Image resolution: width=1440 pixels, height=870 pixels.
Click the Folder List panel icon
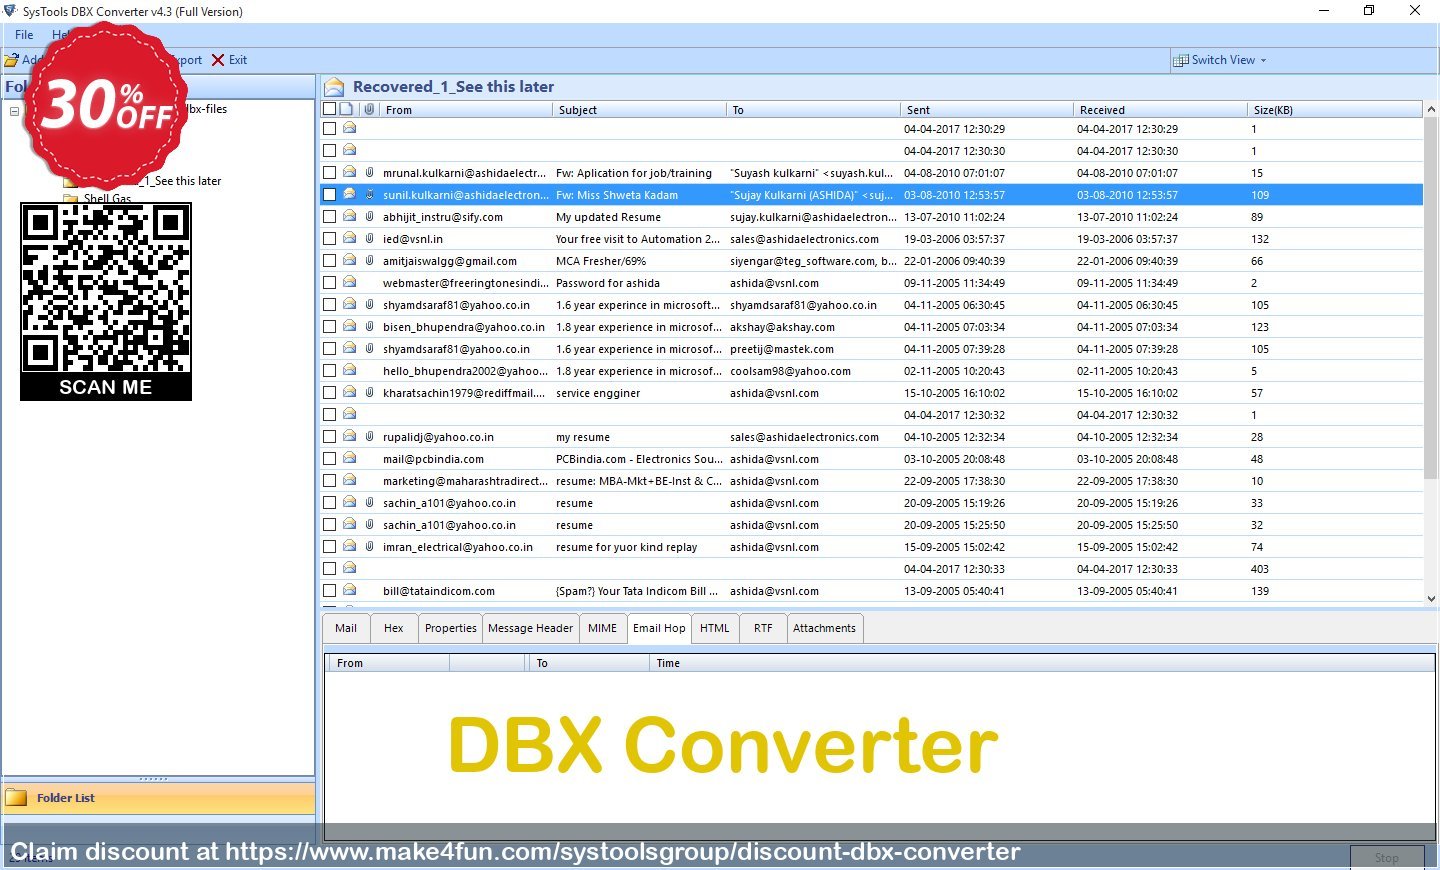pos(16,798)
